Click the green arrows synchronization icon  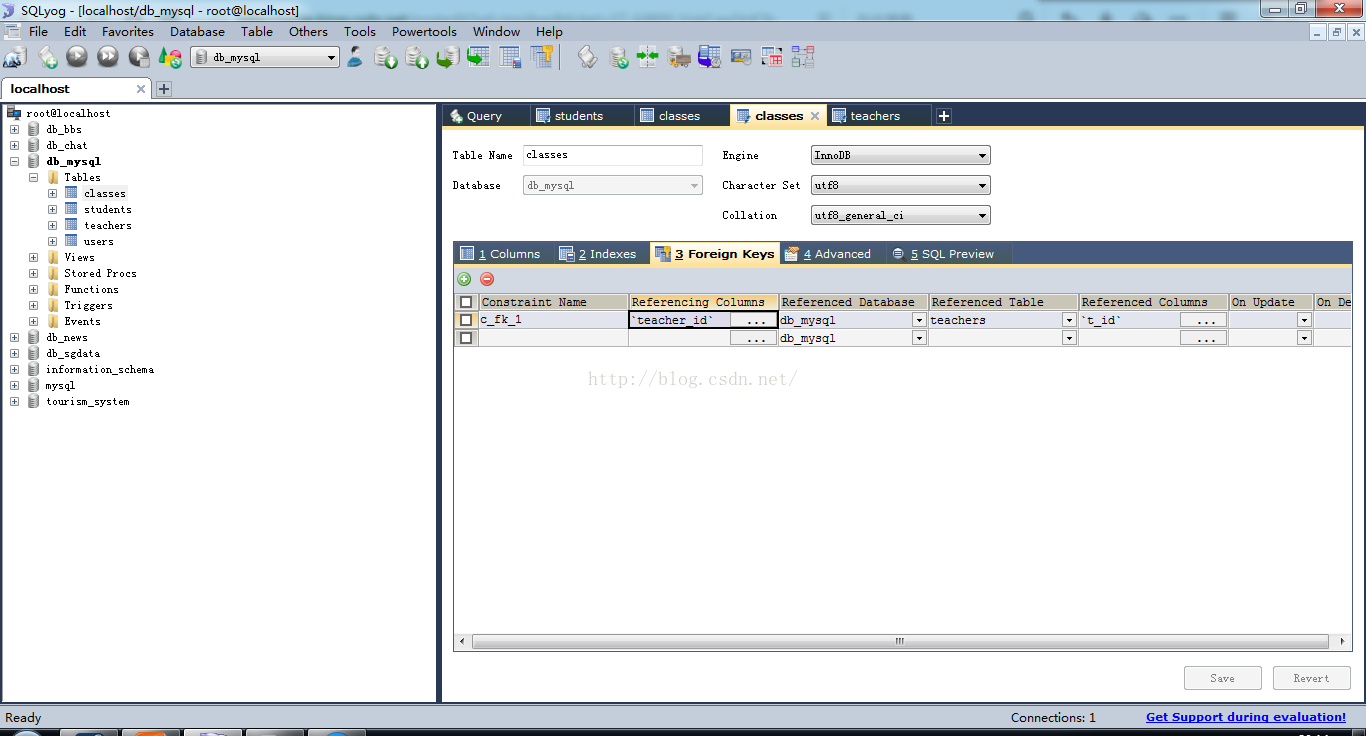(648, 57)
